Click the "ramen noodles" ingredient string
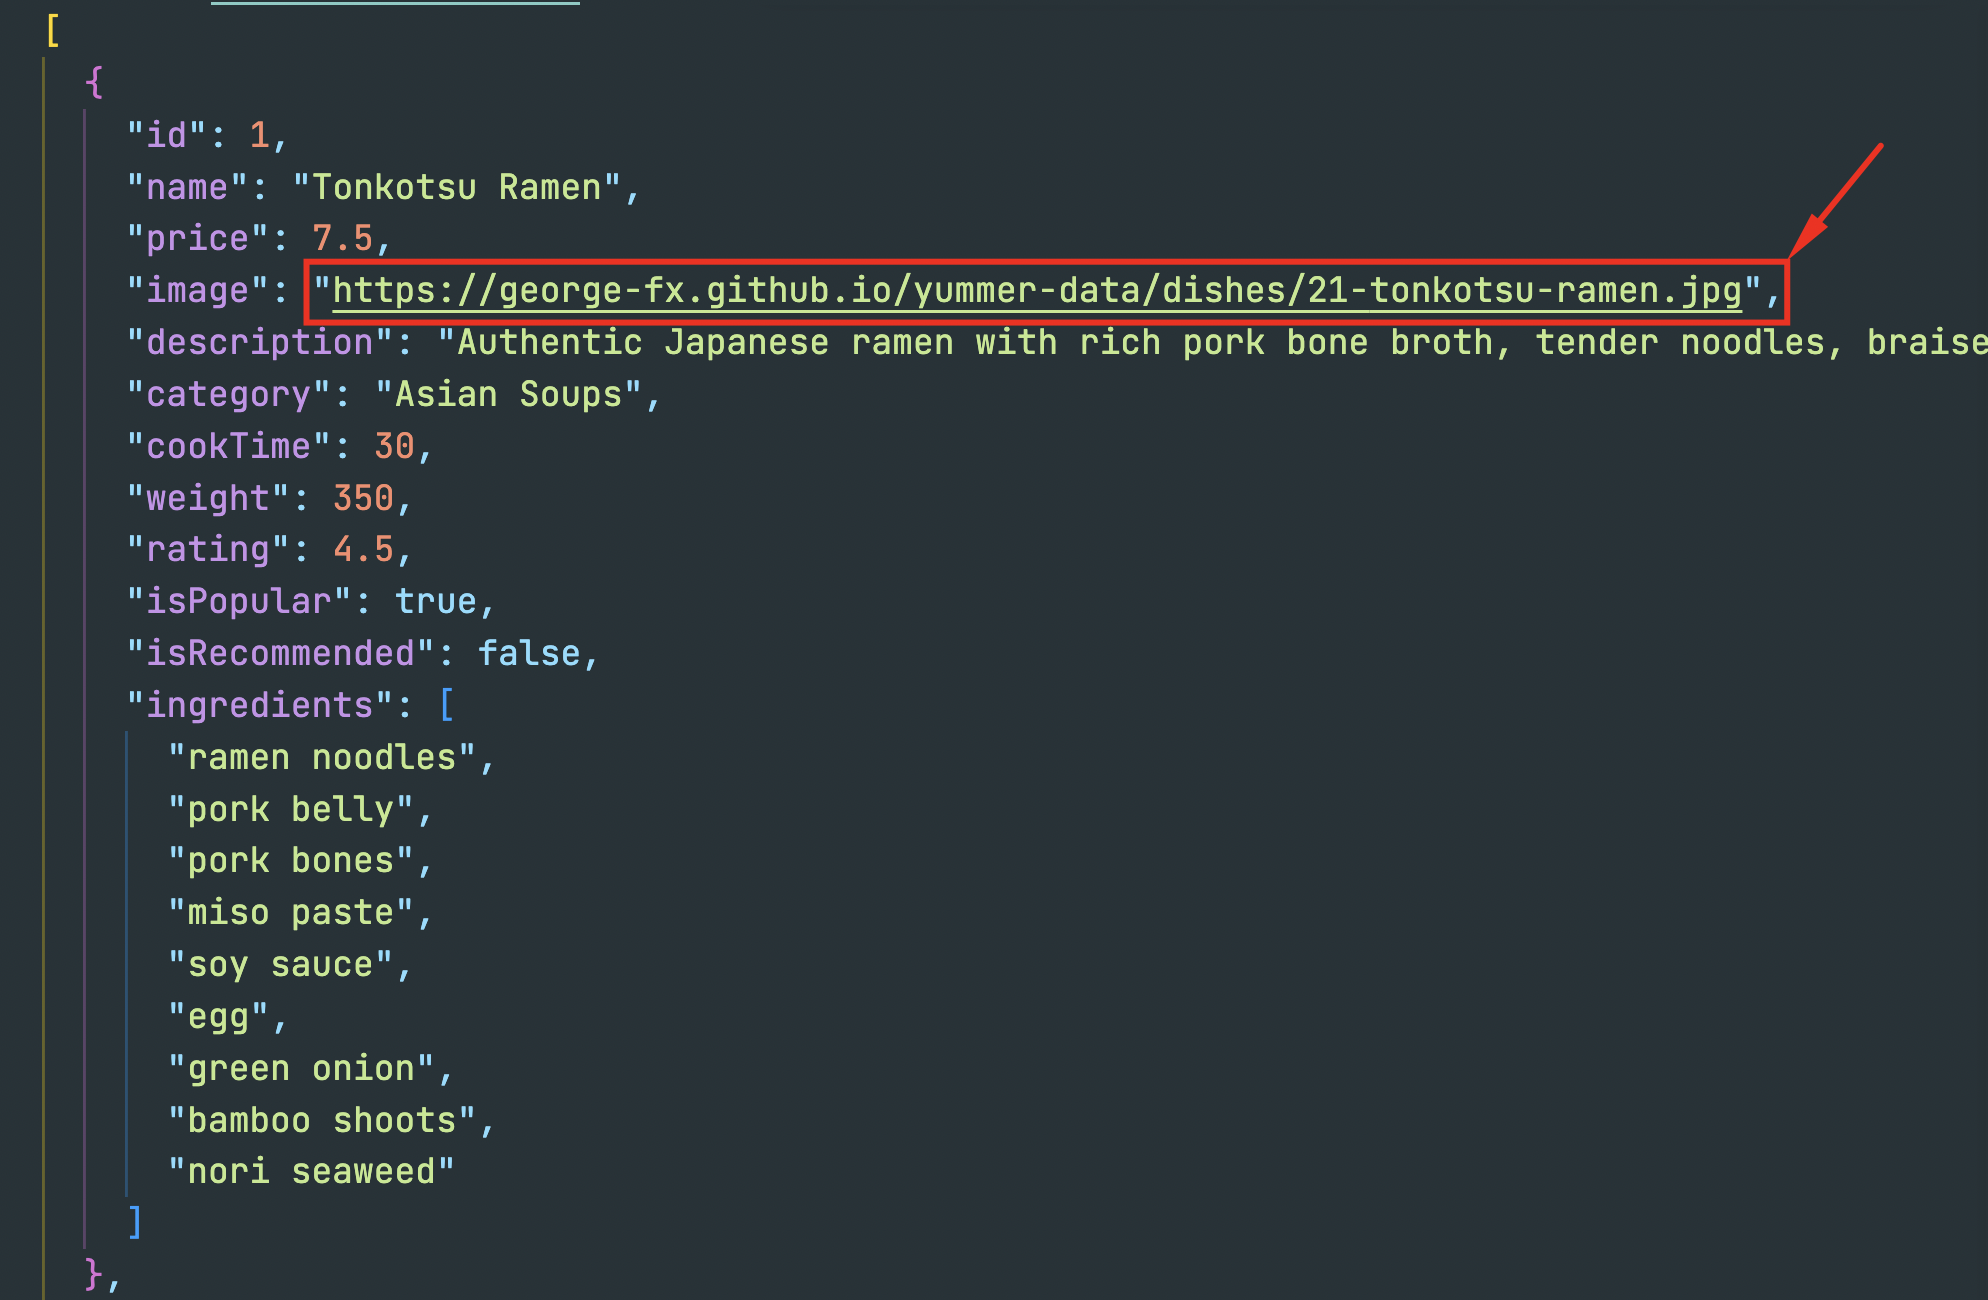1988x1300 pixels. [322, 758]
